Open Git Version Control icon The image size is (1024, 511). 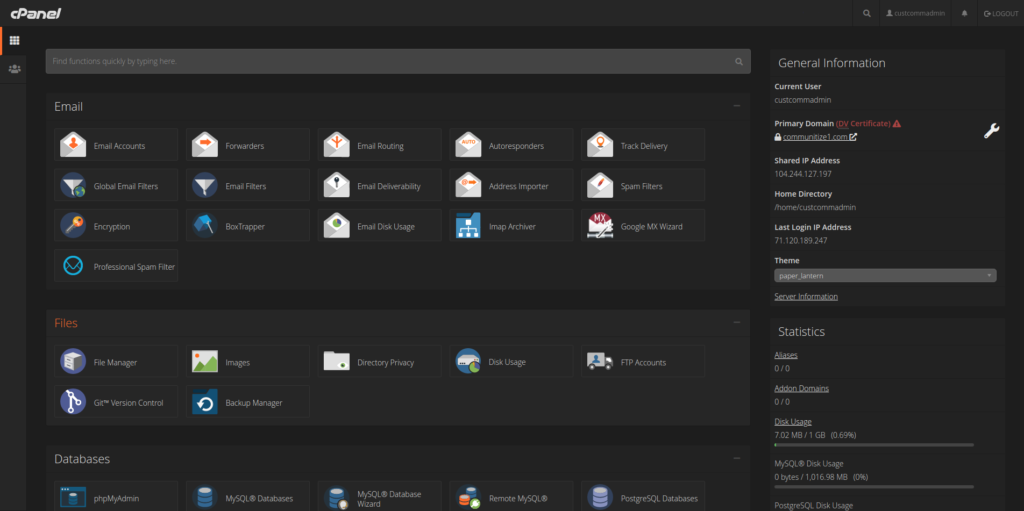pos(74,402)
